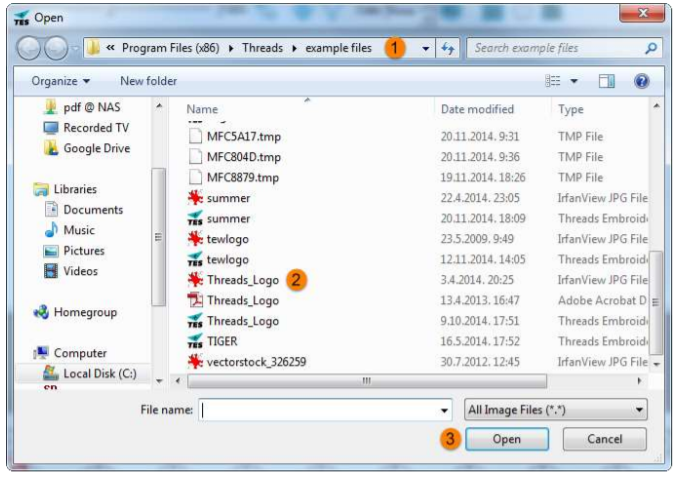Click the Homegroup icon
681x480 pixels.
point(41,312)
